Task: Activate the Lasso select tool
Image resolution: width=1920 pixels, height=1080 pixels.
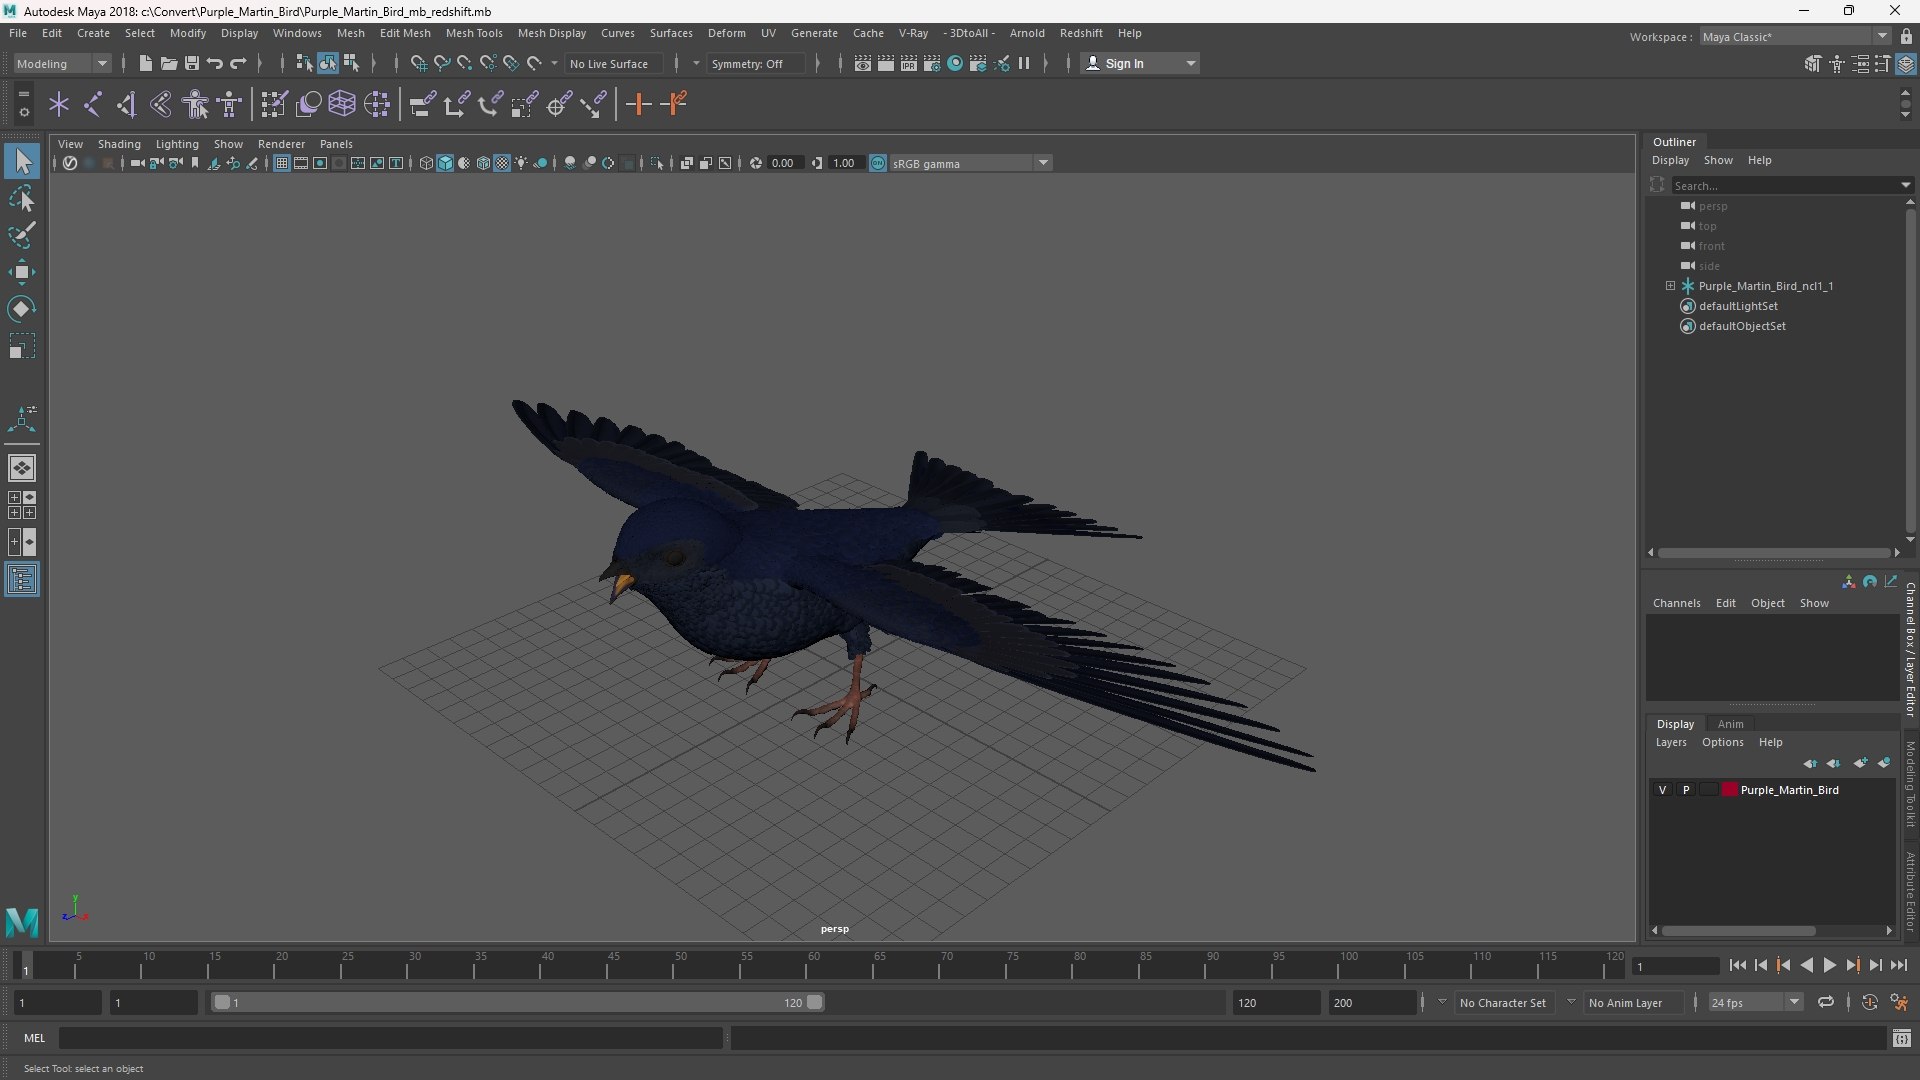Action: point(22,198)
